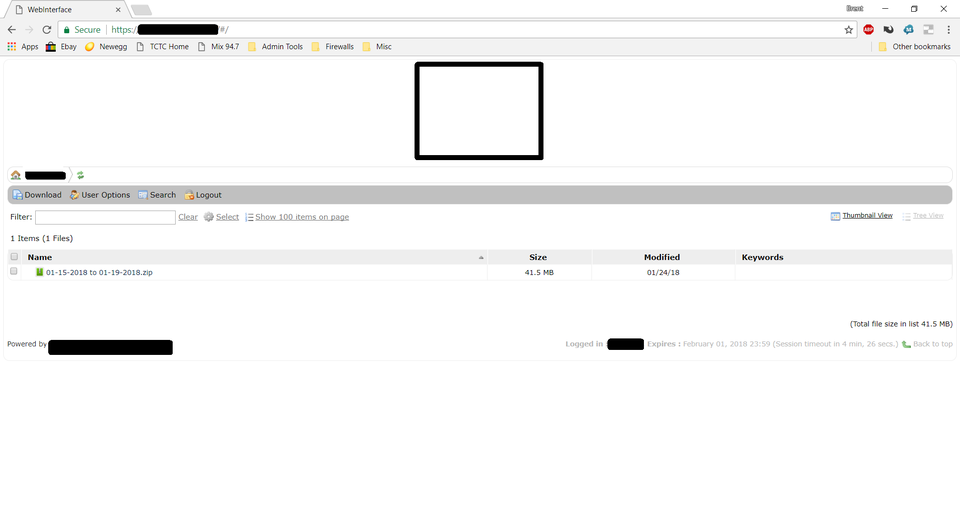Viewport: 960px width, 515px height.
Task: Click the Secure padlock site info
Action: [x=82, y=29]
